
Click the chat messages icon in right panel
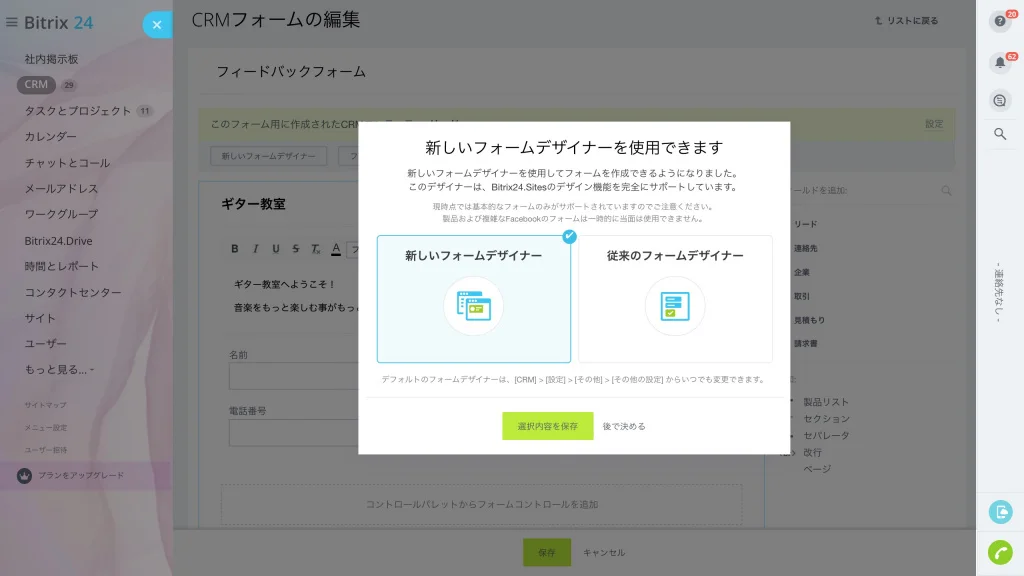1000,101
